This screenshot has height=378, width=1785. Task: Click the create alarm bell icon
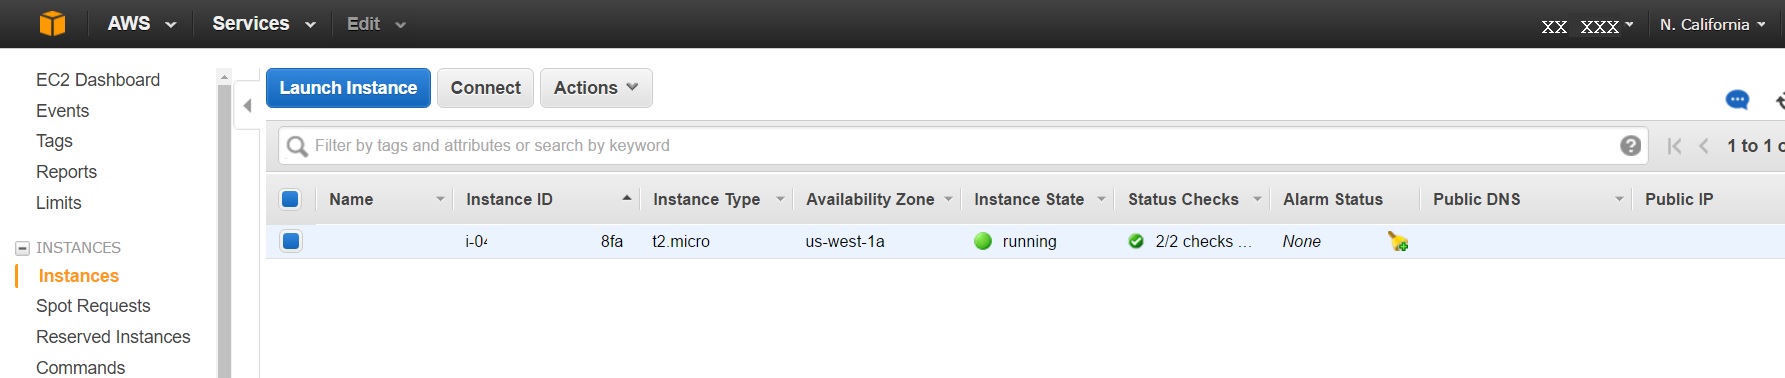[1398, 241]
